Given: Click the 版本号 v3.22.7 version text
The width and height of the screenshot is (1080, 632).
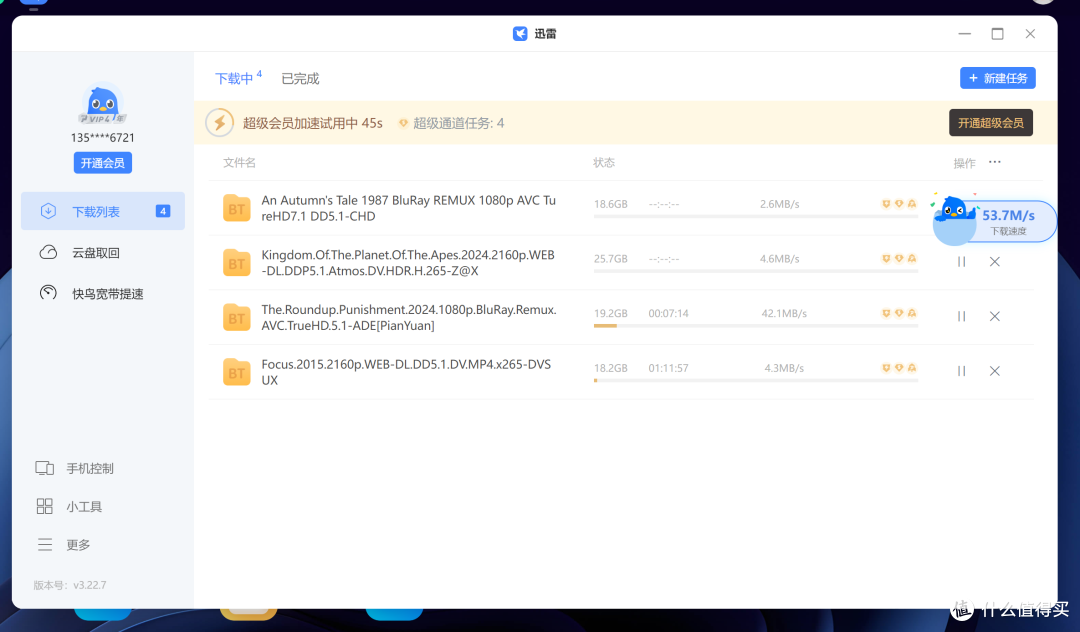Looking at the screenshot, I should [x=70, y=585].
